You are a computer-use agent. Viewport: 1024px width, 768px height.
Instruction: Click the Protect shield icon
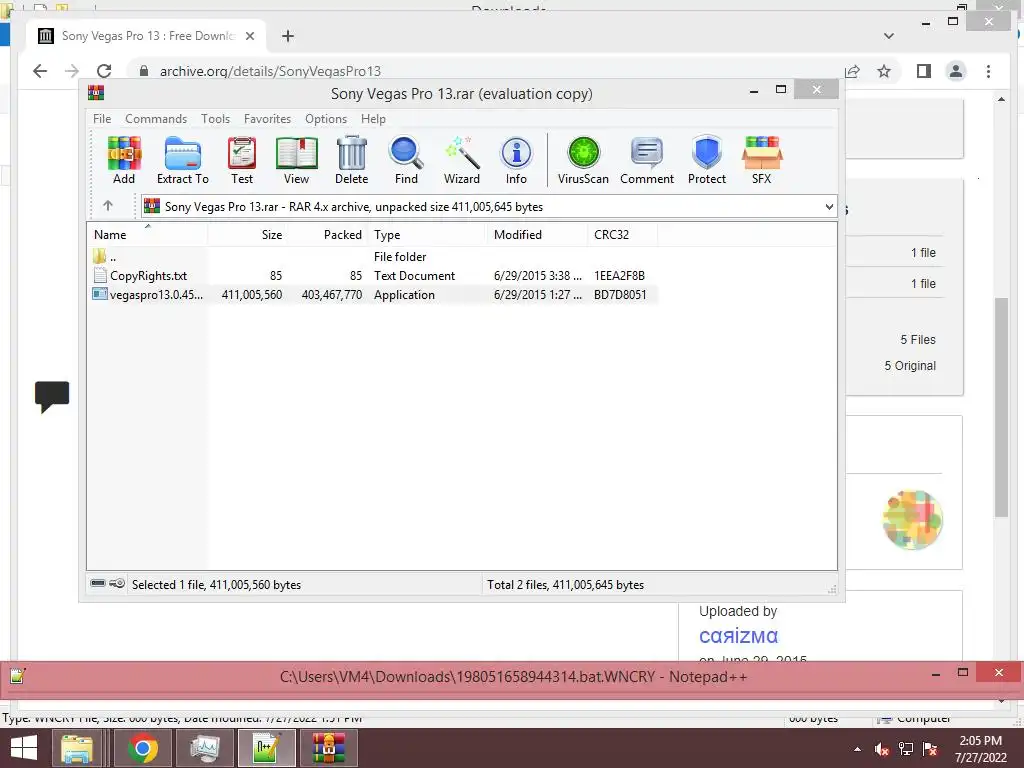tap(707, 160)
